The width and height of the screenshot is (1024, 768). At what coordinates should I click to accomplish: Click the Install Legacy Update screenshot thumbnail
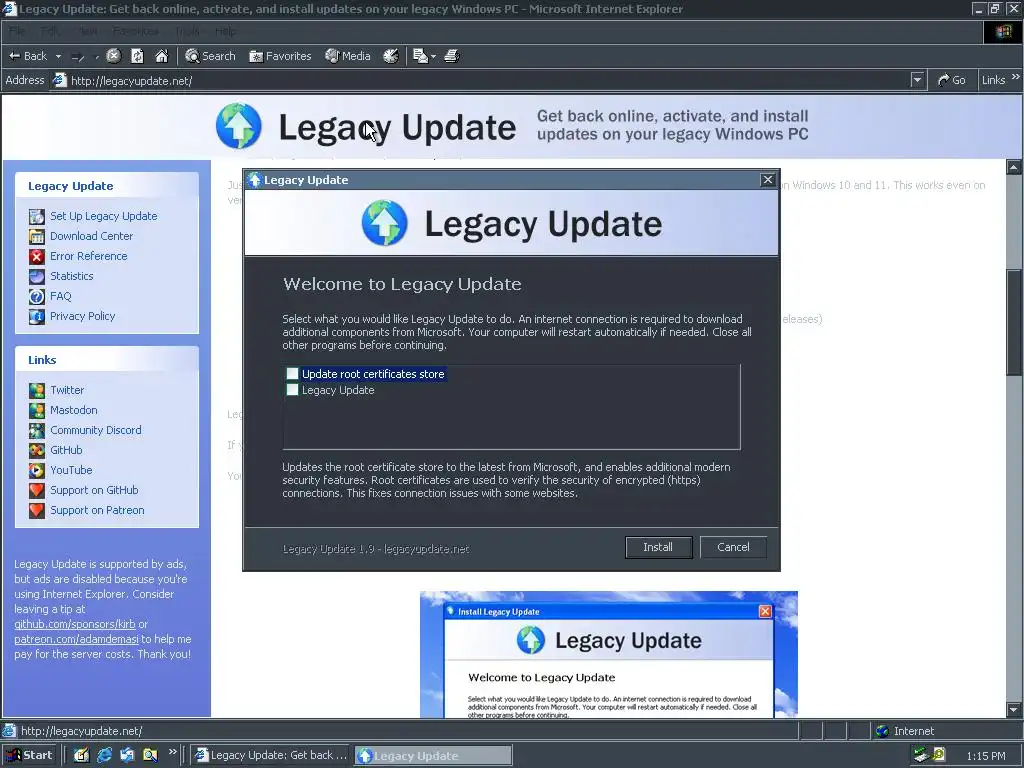609,654
